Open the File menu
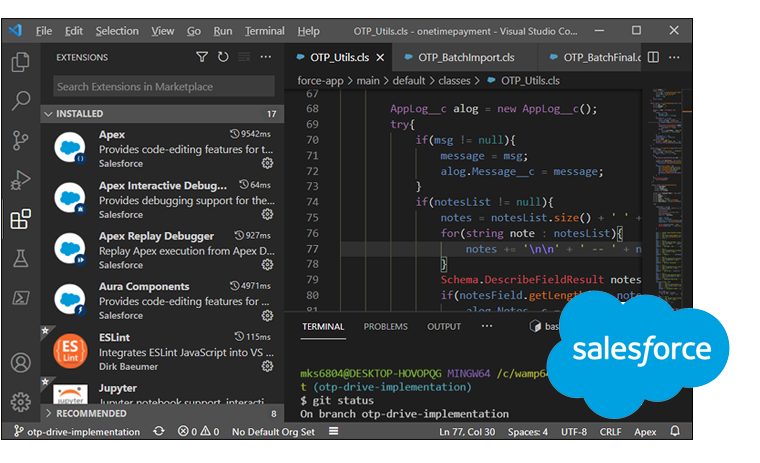This screenshot has width=760, height=463. tap(44, 31)
